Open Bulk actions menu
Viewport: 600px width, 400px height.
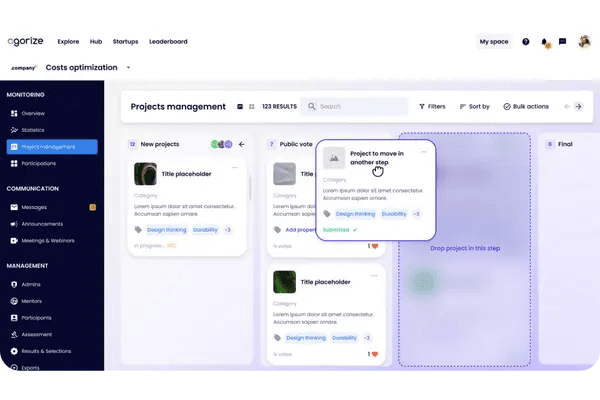coord(526,106)
